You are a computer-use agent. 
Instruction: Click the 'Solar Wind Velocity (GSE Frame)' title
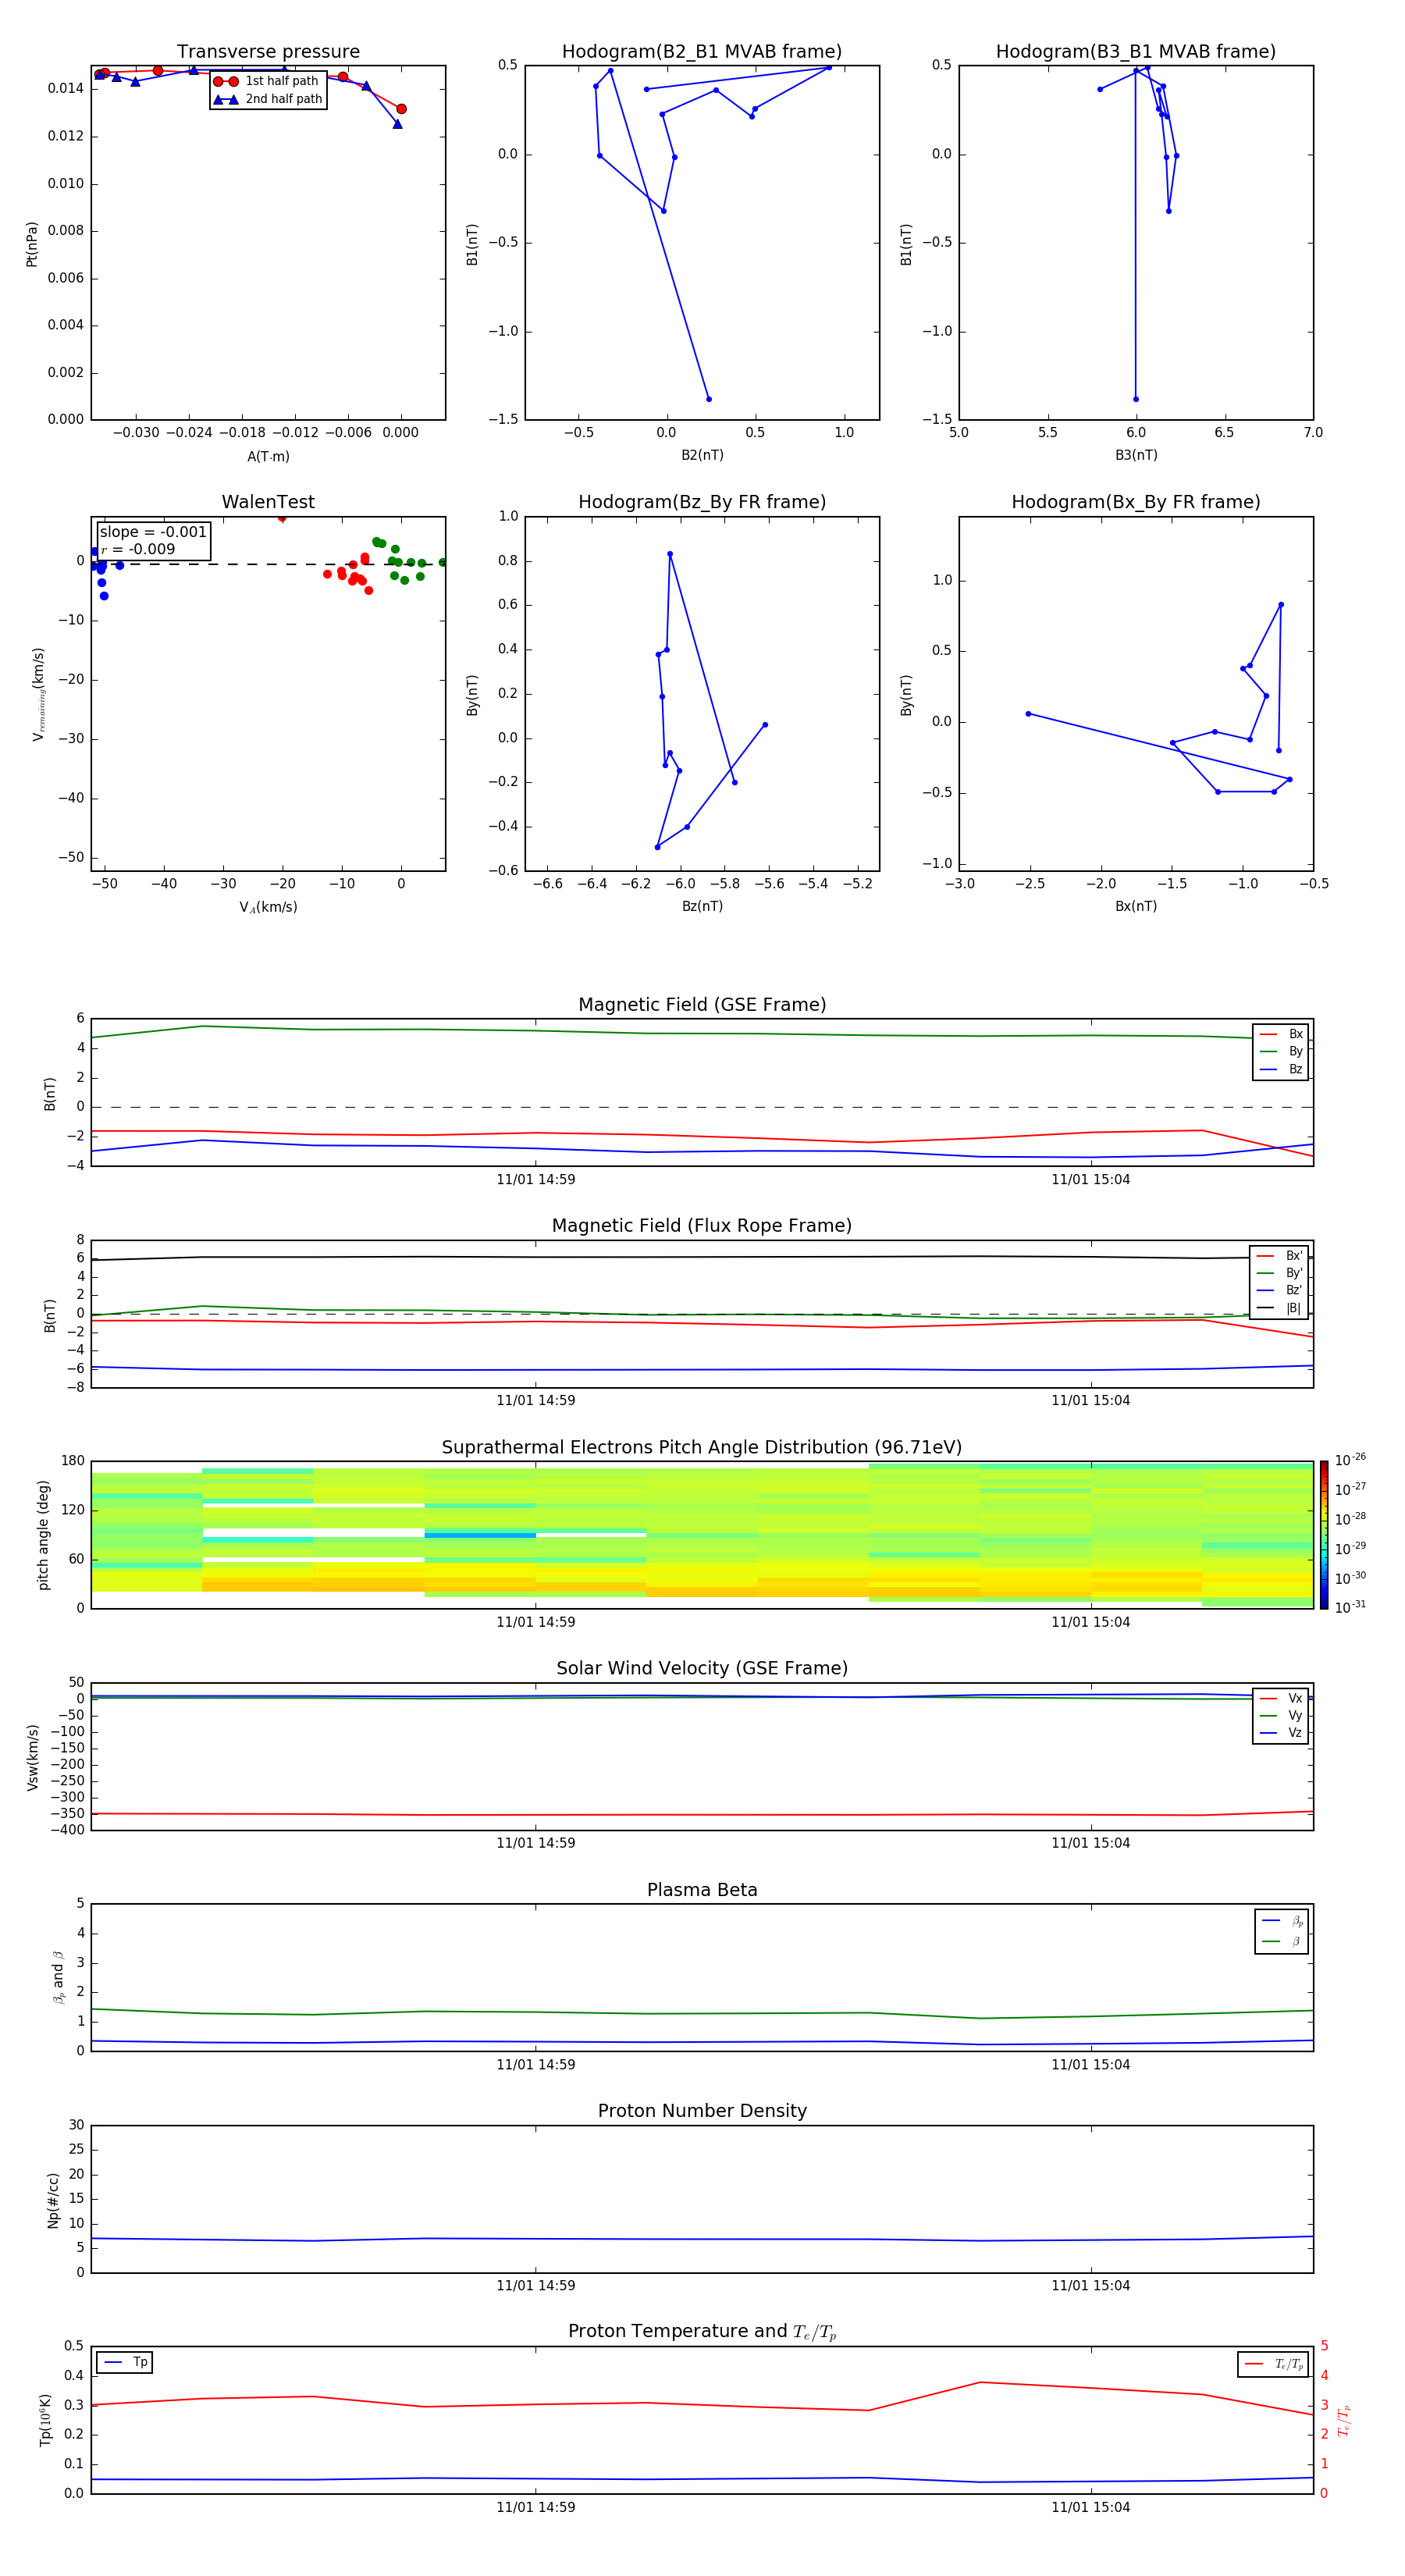(702, 1668)
